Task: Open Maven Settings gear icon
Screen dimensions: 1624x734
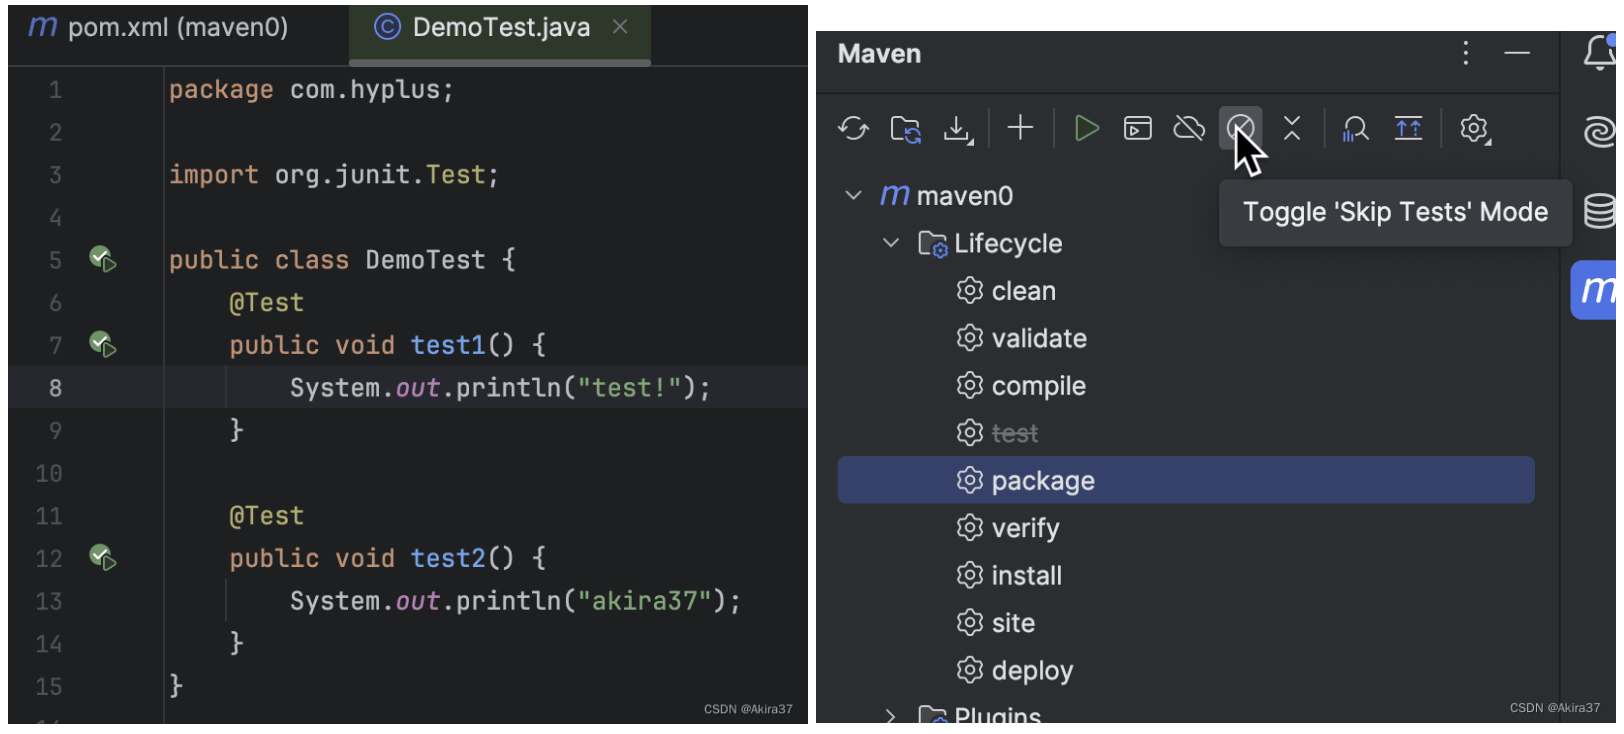Action: (x=1474, y=129)
